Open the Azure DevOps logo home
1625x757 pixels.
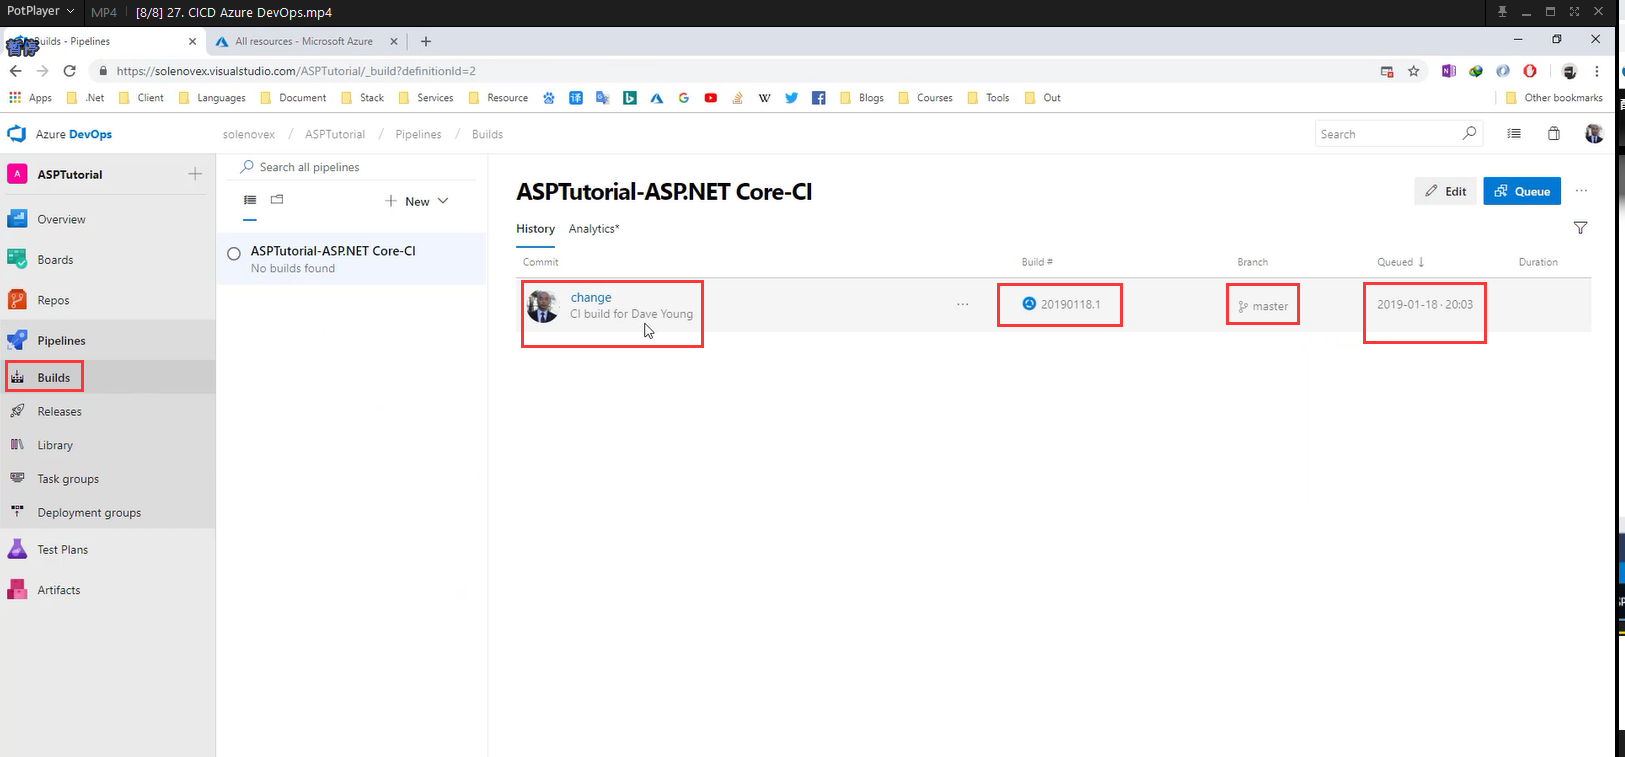click(x=60, y=134)
